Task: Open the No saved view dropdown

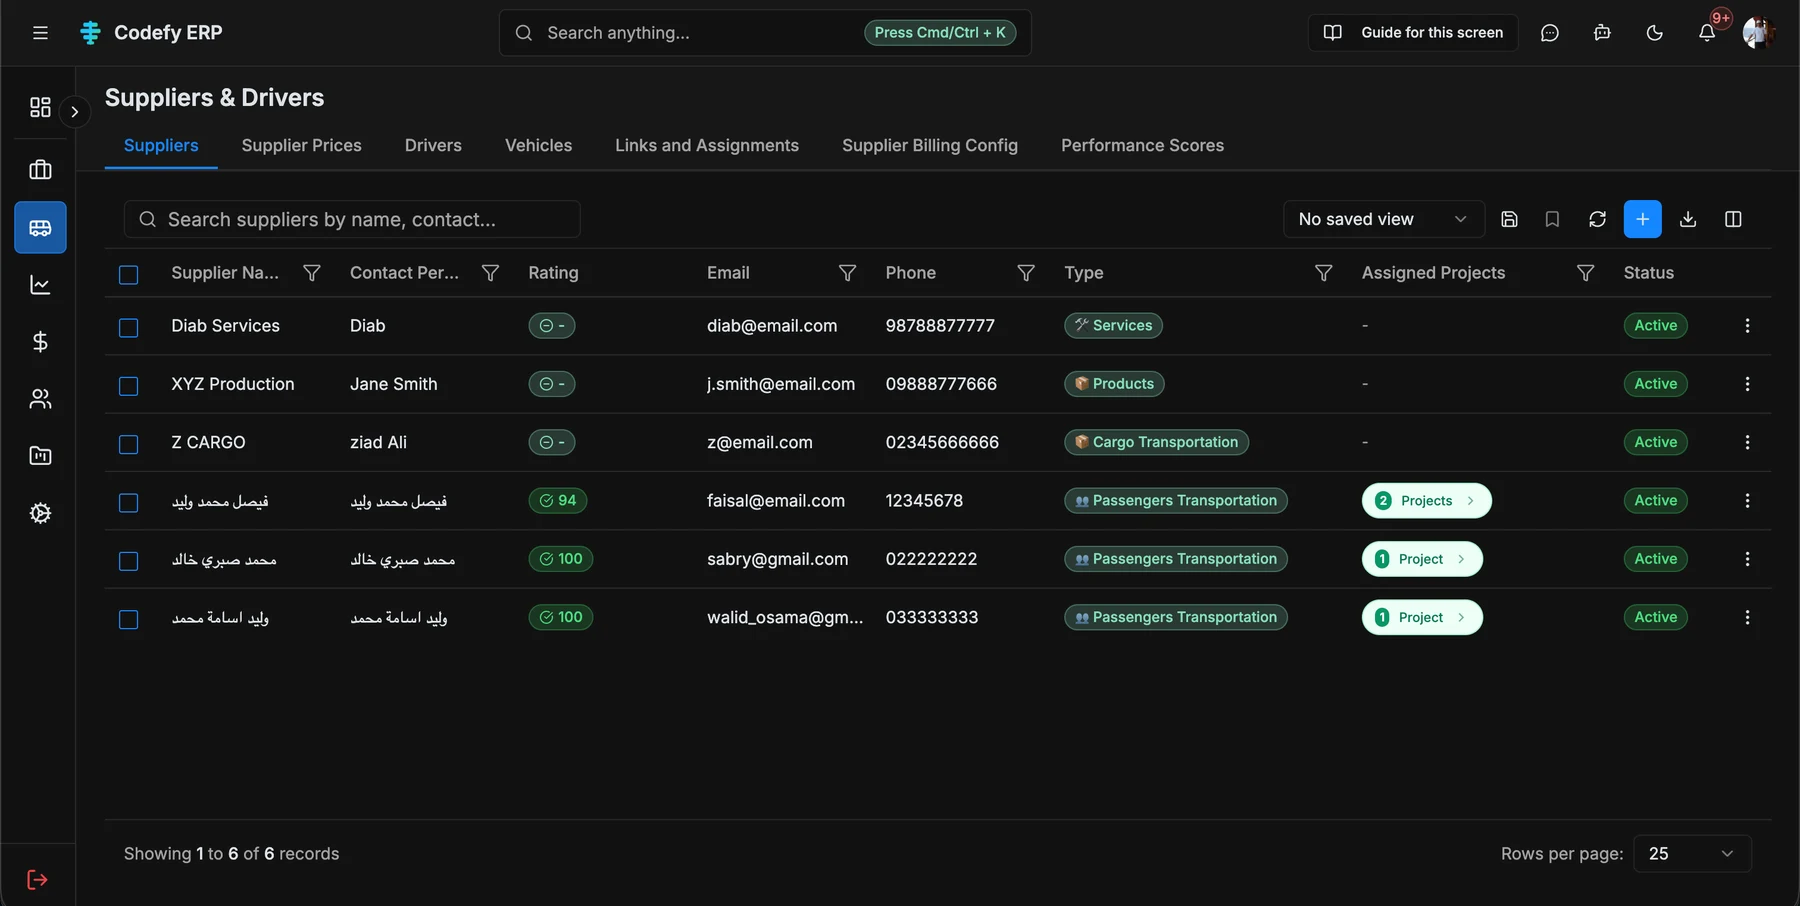Action: (1384, 219)
